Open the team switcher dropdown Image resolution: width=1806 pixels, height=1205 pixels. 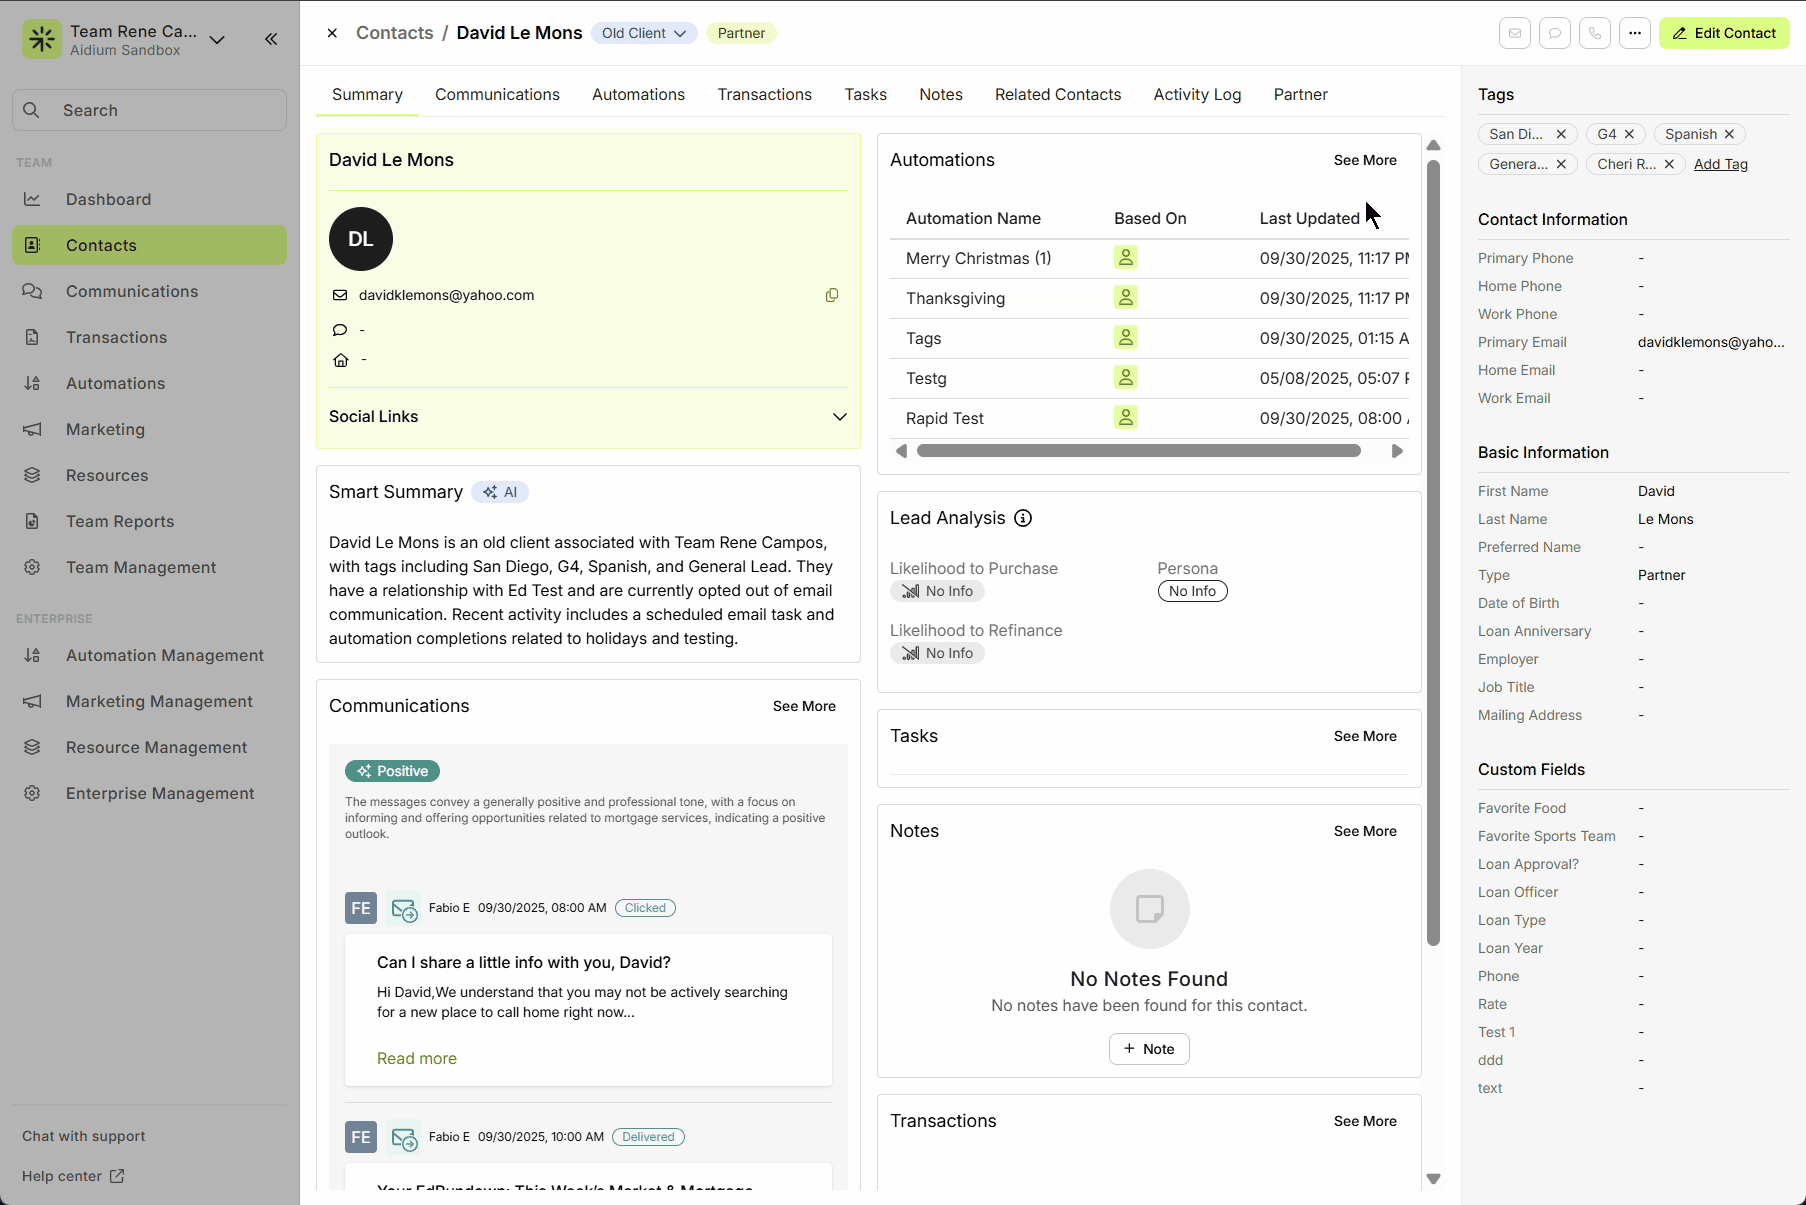[x=217, y=40]
